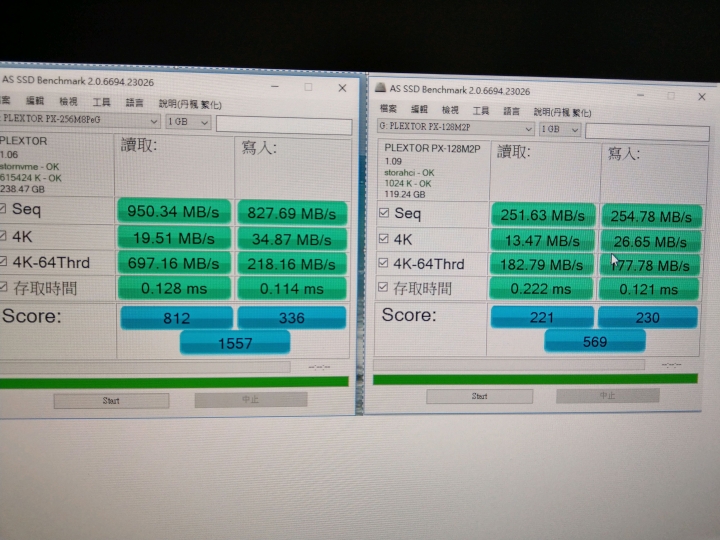The width and height of the screenshot is (720, 540).
Task: Click the read score 221
Action: [x=542, y=317]
